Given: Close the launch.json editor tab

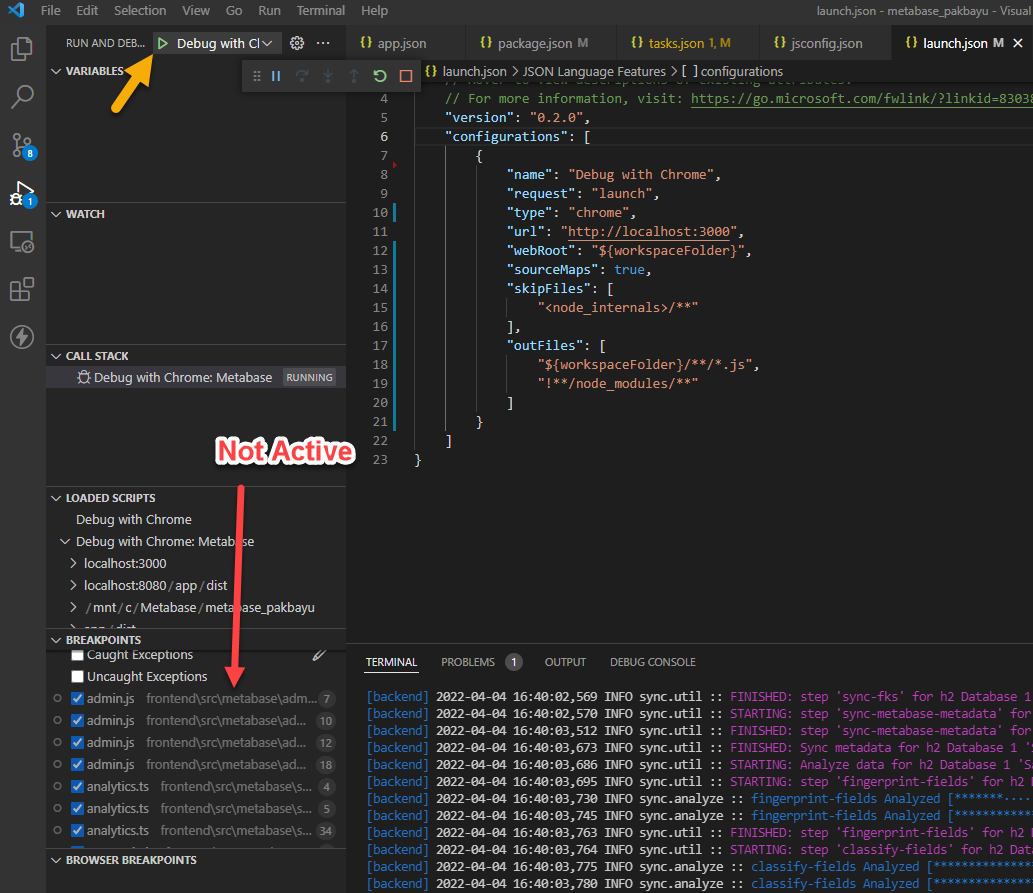Looking at the screenshot, I should [1018, 43].
